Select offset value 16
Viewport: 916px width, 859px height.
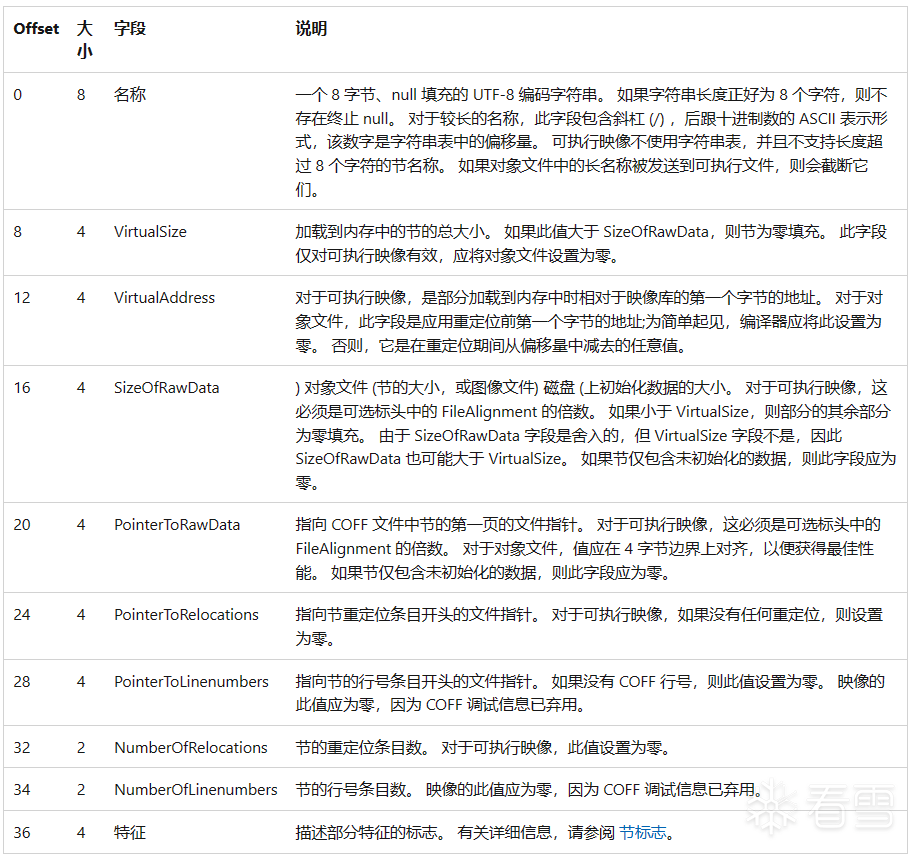point(22,388)
